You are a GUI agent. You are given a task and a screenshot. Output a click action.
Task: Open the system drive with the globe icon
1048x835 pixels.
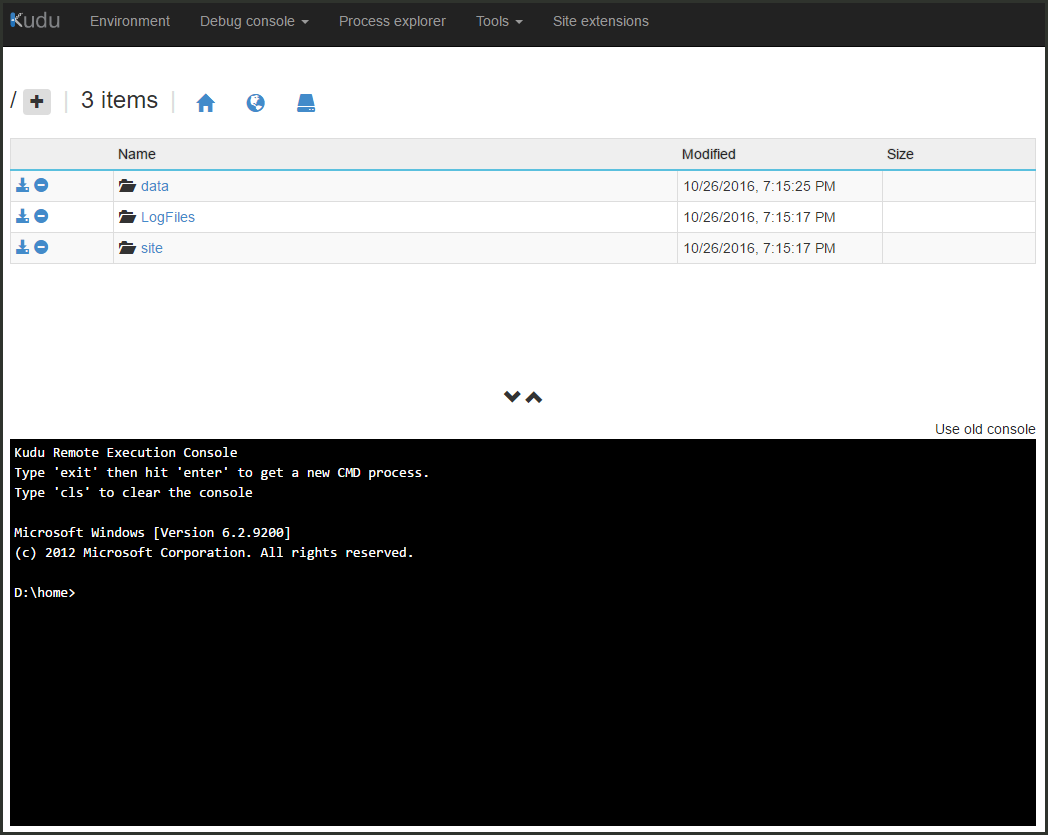[256, 101]
